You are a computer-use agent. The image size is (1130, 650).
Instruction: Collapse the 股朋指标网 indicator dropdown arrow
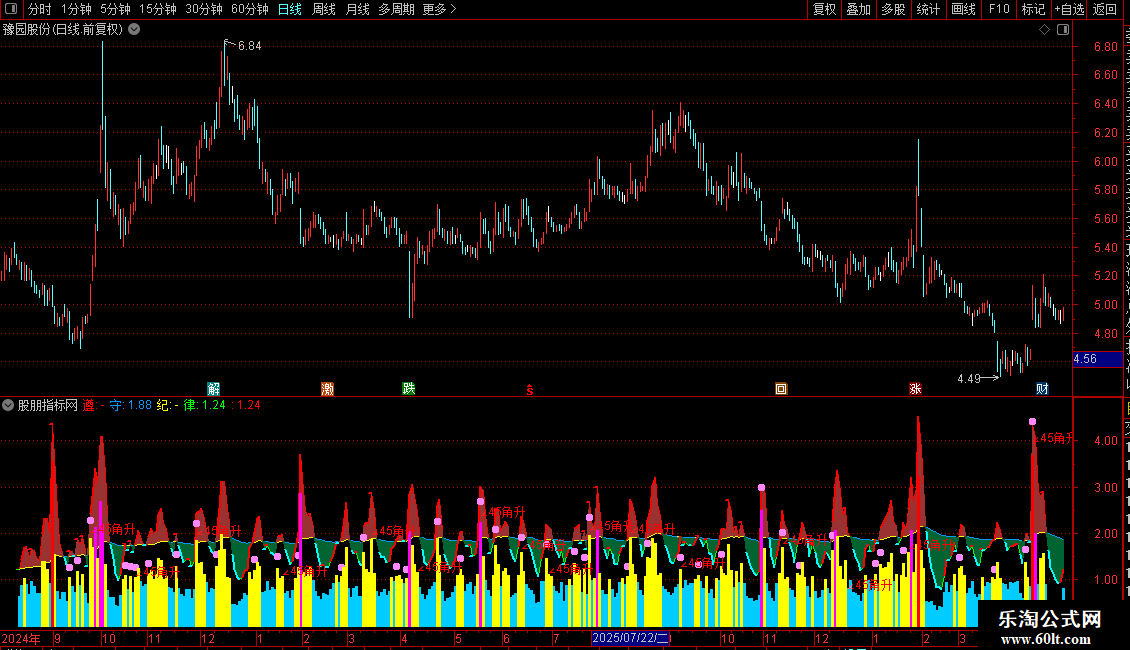8,406
